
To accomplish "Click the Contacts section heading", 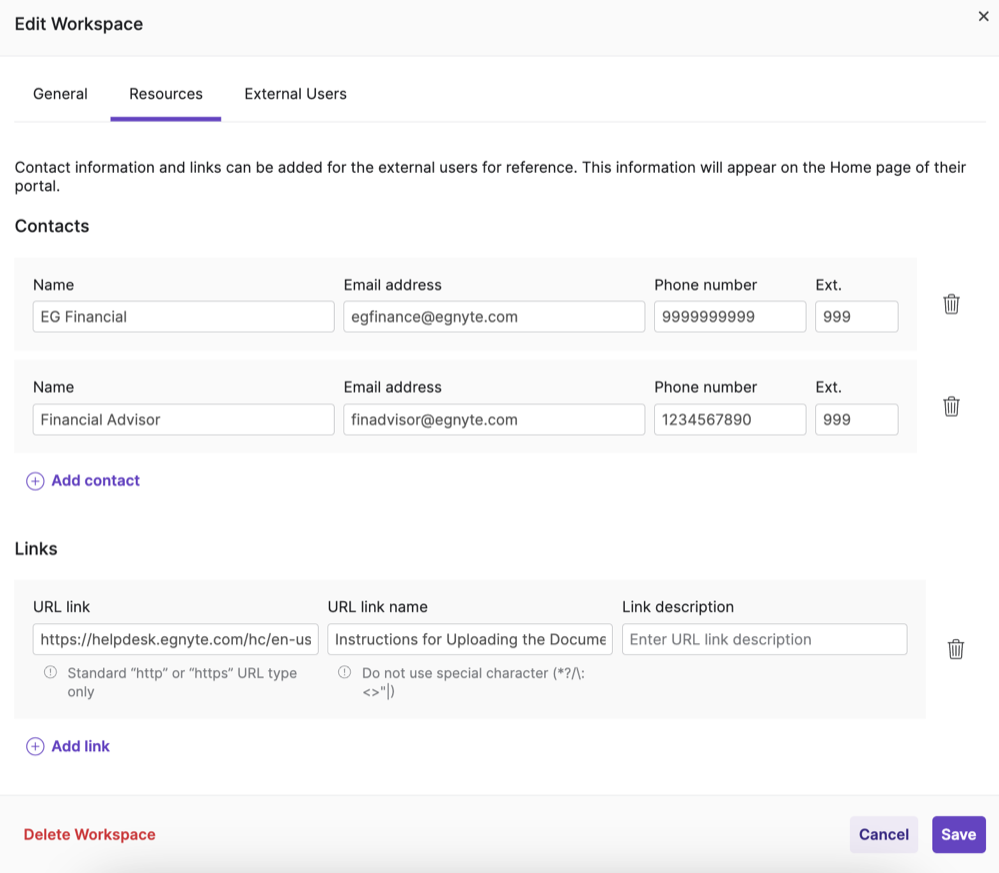I will click(x=52, y=226).
